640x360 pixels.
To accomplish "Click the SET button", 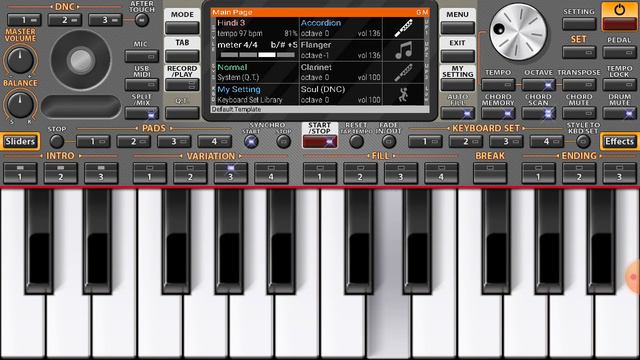I will (579, 52).
